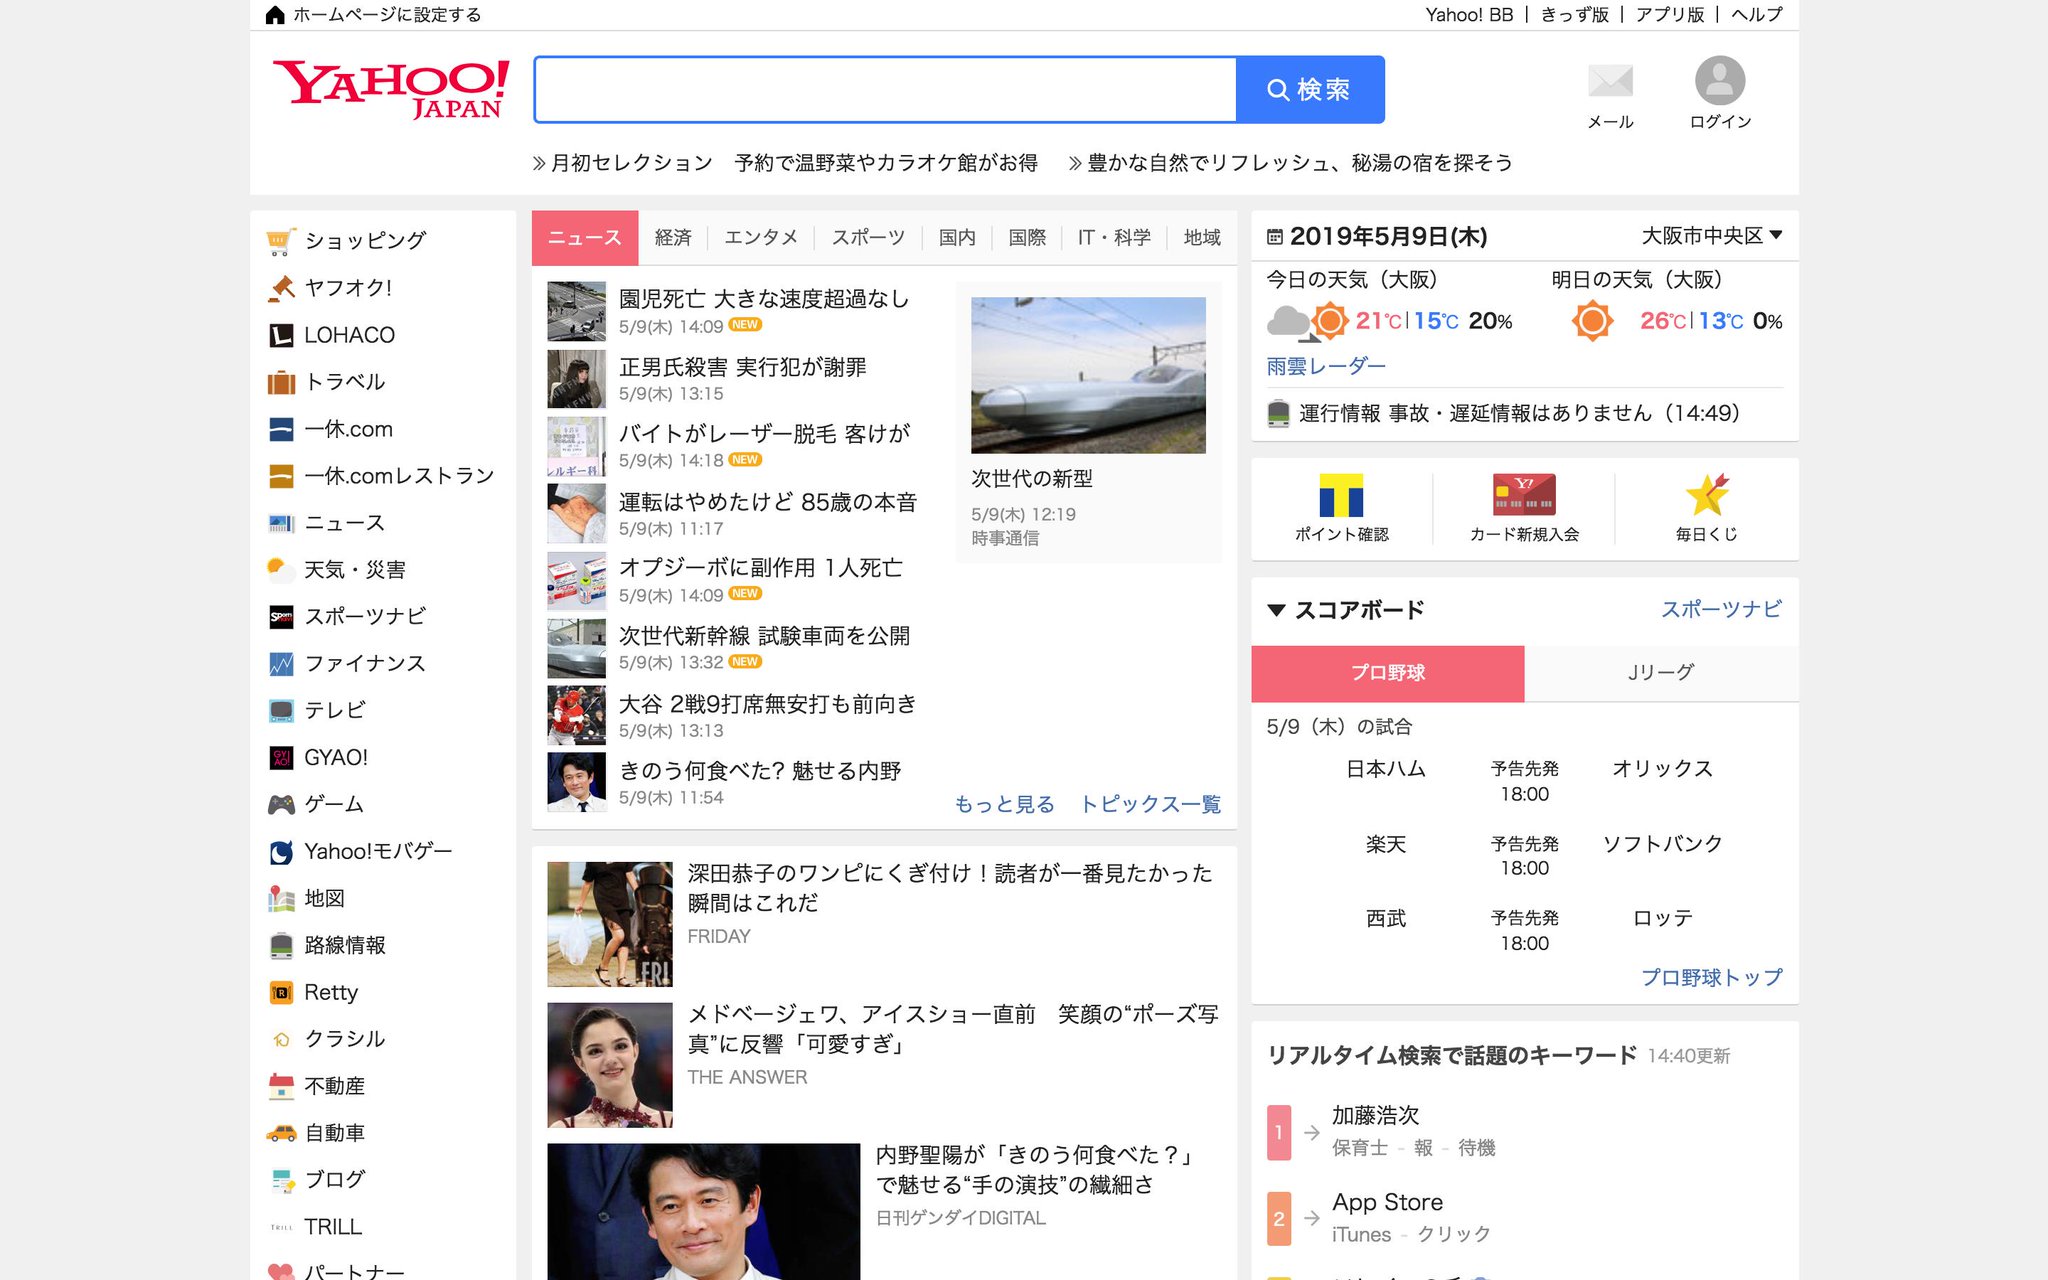The width and height of the screenshot is (2048, 1280).
Task: Open the ゲーム controller icon
Action: [x=281, y=804]
